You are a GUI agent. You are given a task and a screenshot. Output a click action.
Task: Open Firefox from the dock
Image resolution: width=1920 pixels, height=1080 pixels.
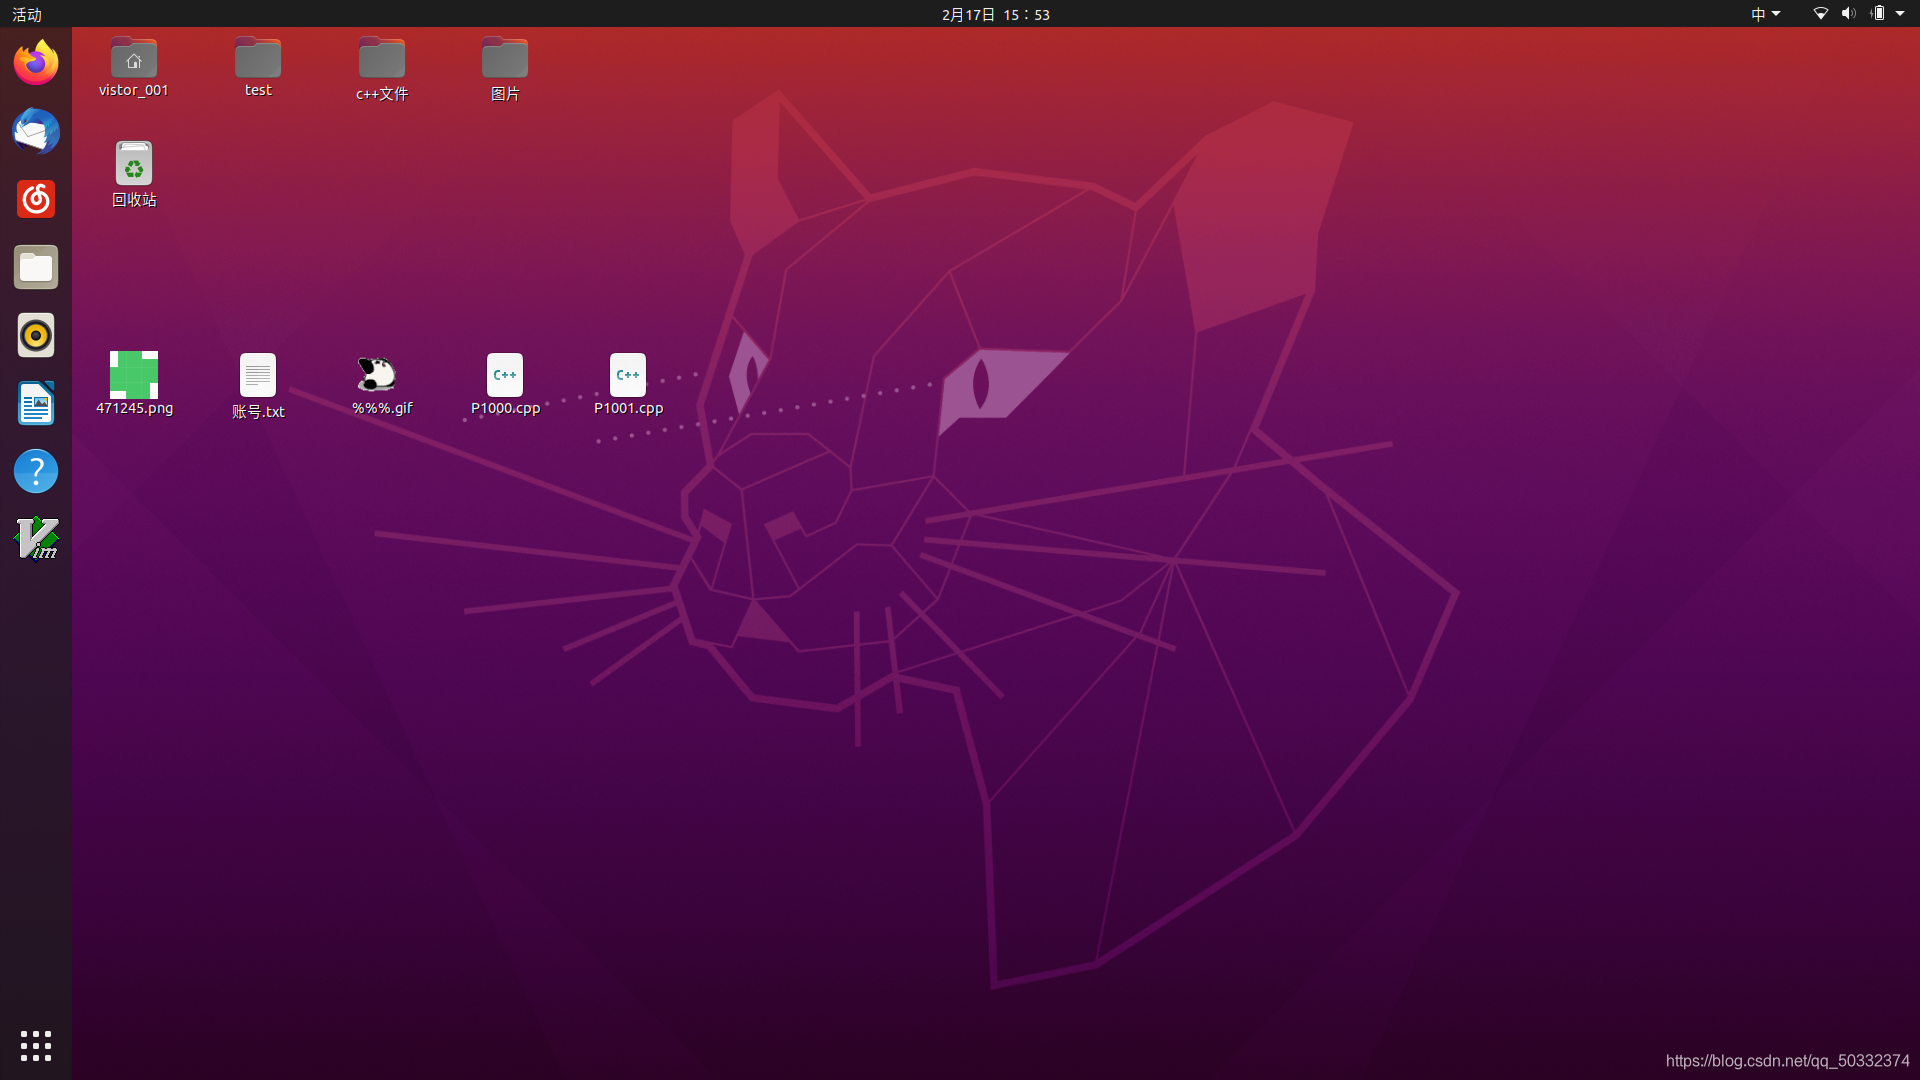(36, 63)
